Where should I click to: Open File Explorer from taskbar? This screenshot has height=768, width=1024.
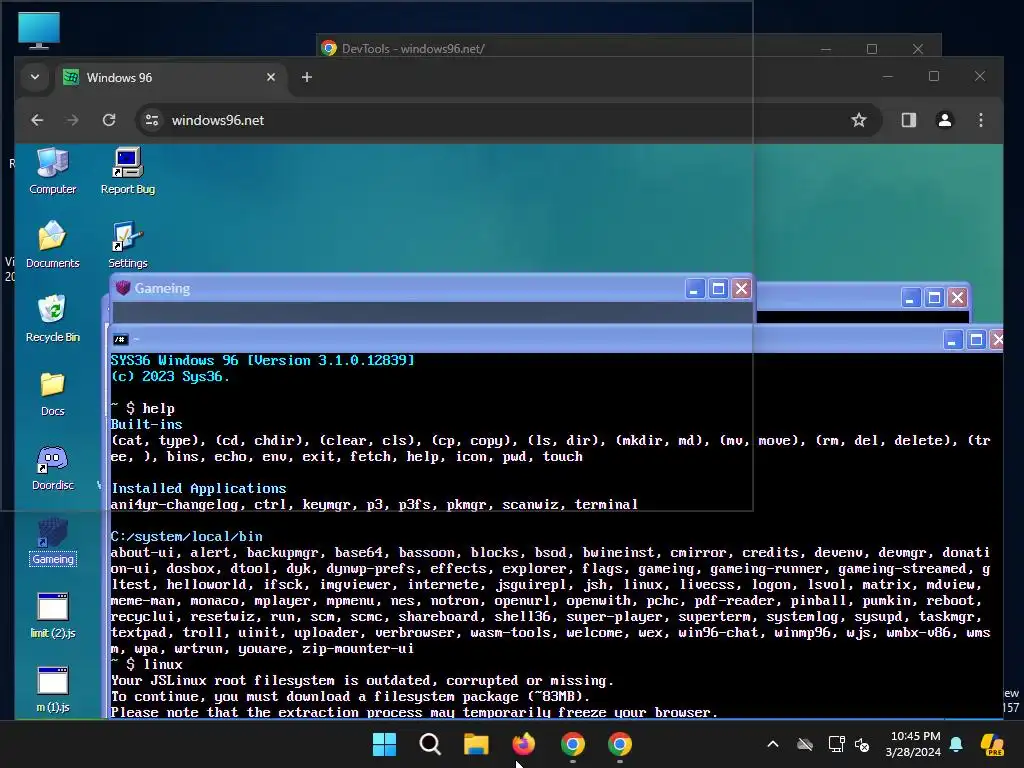[x=476, y=744]
